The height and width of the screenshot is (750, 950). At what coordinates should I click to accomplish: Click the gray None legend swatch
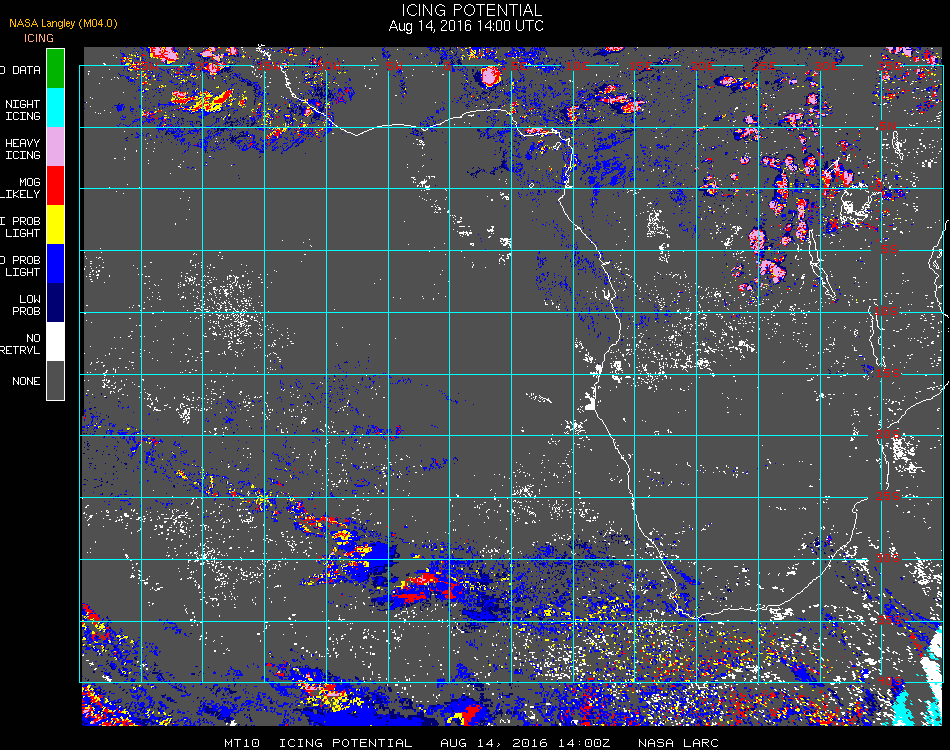click(55, 380)
